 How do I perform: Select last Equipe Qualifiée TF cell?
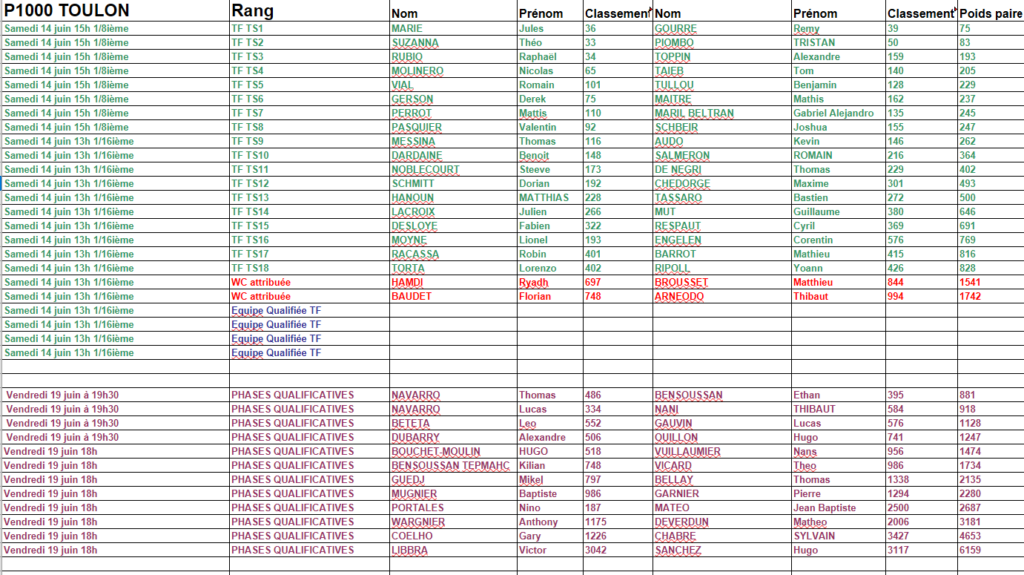310,353
